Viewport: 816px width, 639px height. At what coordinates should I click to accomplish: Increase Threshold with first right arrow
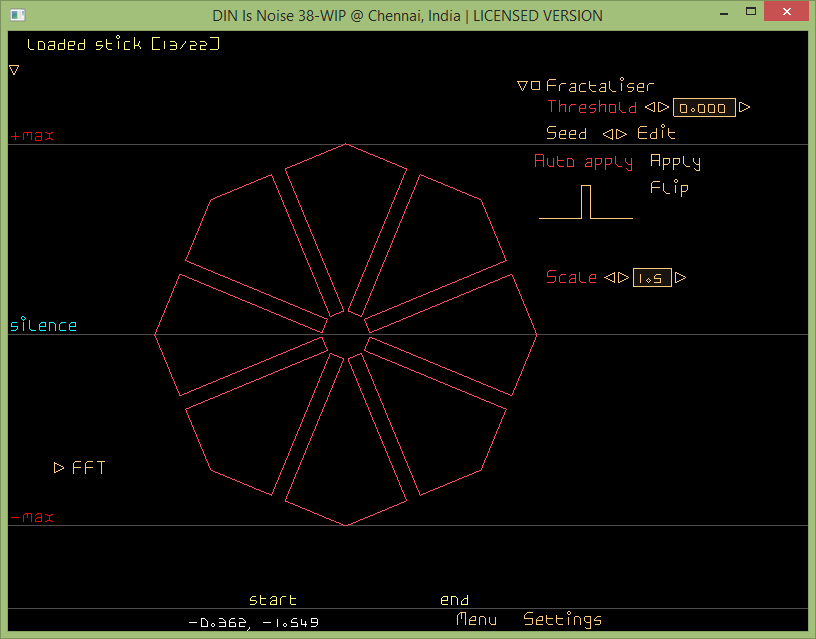click(664, 107)
